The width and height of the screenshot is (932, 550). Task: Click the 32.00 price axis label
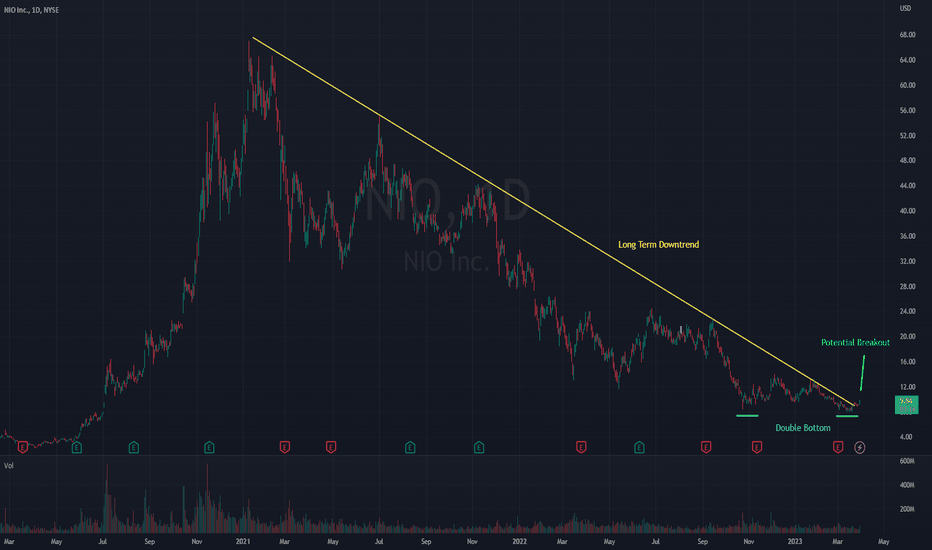[907, 261]
